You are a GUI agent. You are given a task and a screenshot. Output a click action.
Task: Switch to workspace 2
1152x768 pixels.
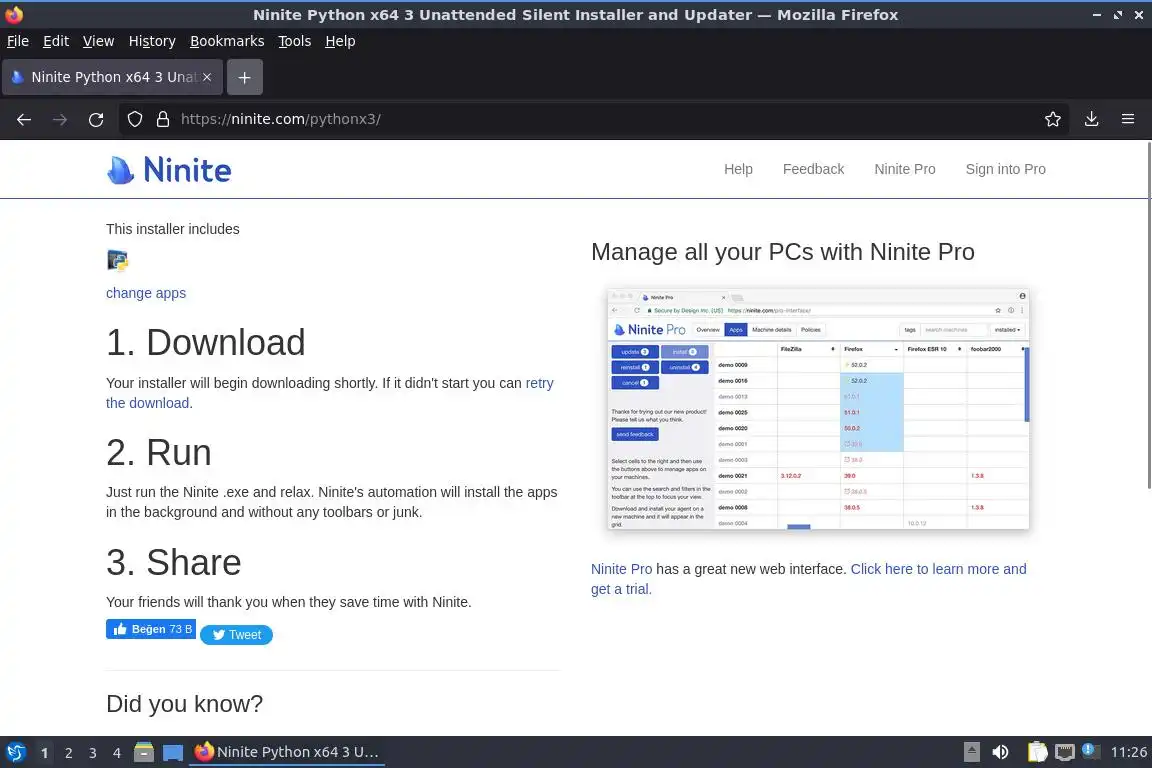pos(69,753)
